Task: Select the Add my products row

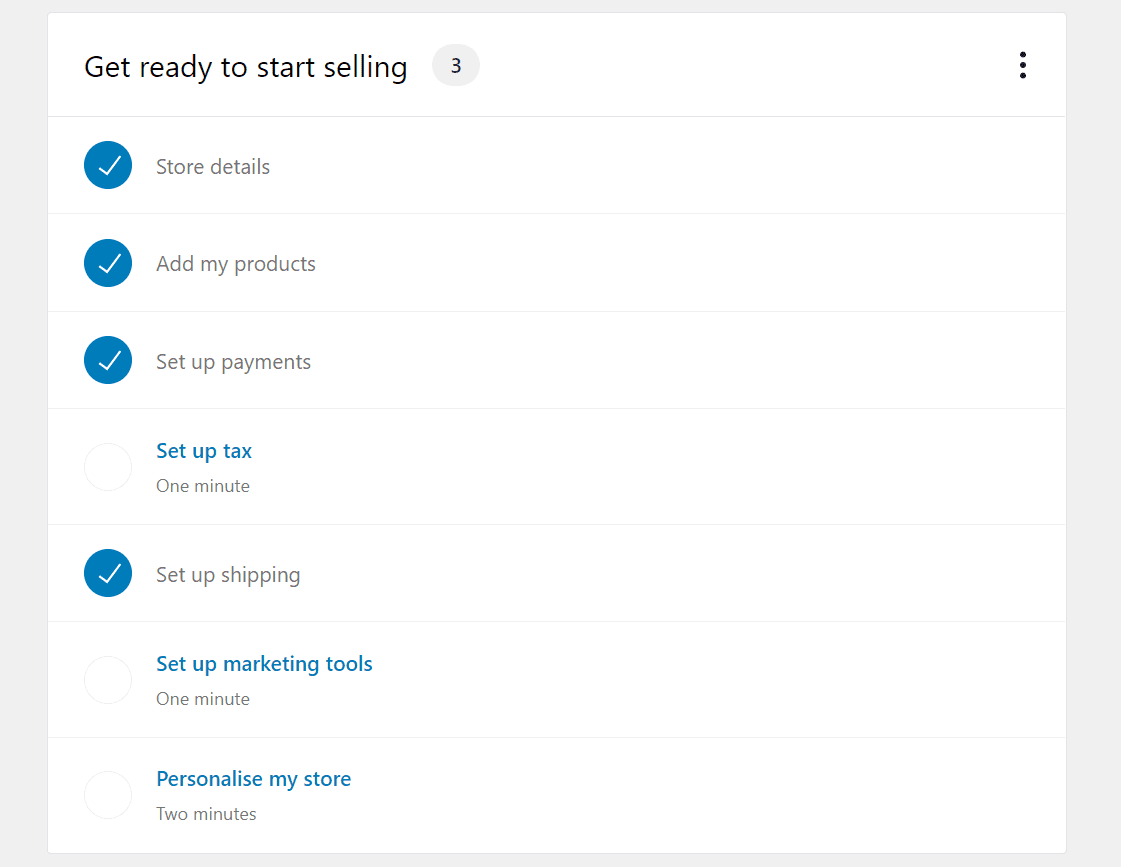Action: (236, 263)
